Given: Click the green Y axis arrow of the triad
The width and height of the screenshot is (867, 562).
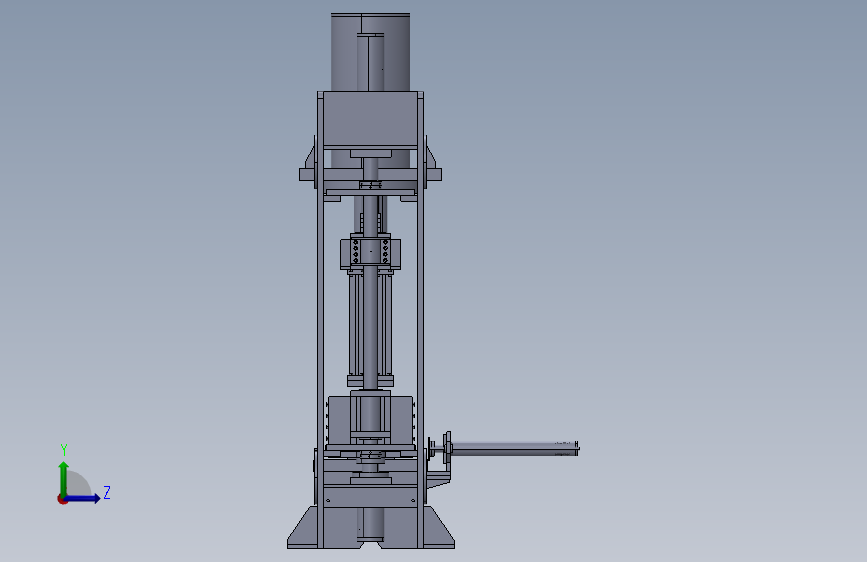Looking at the screenshot, I should click(64, 479).
